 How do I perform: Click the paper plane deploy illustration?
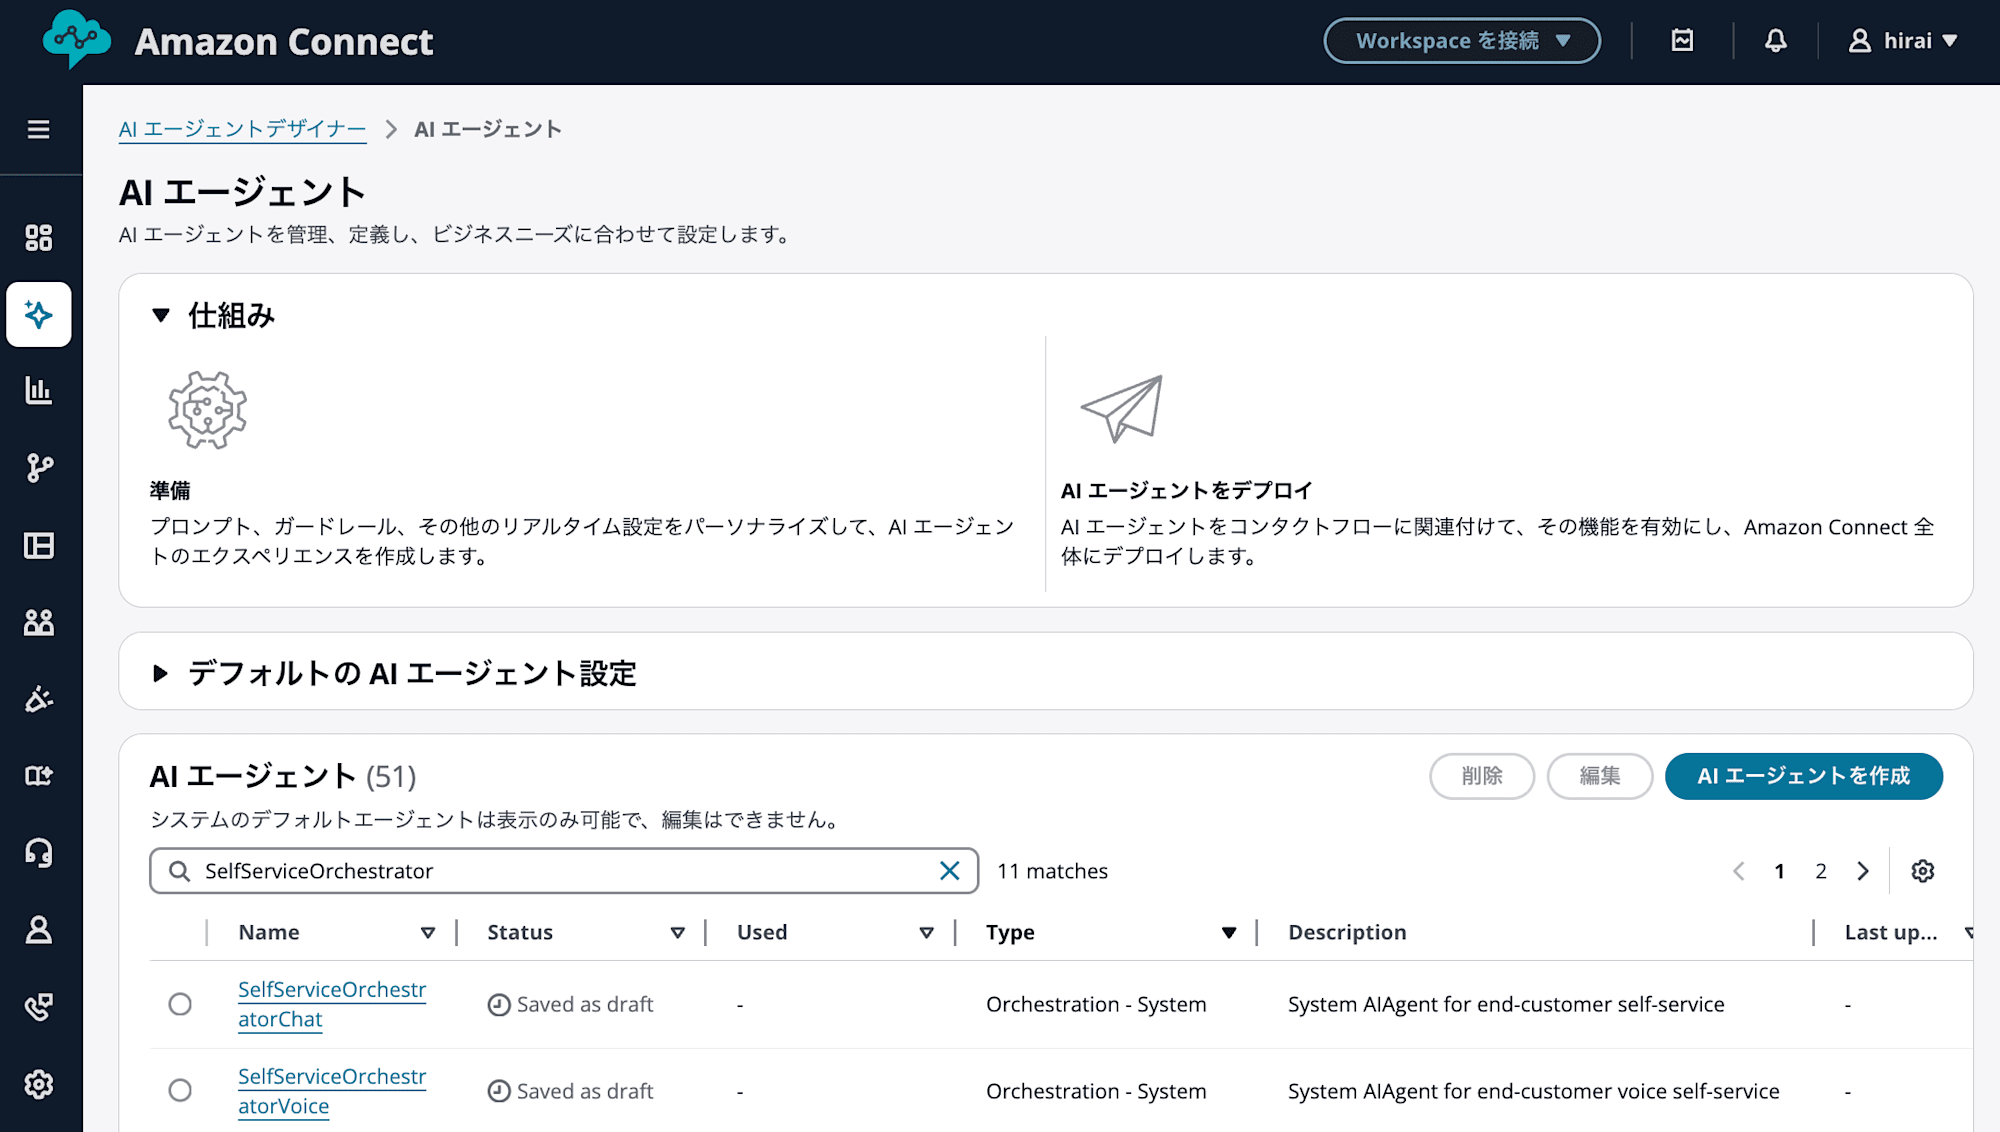(1122, 408)
